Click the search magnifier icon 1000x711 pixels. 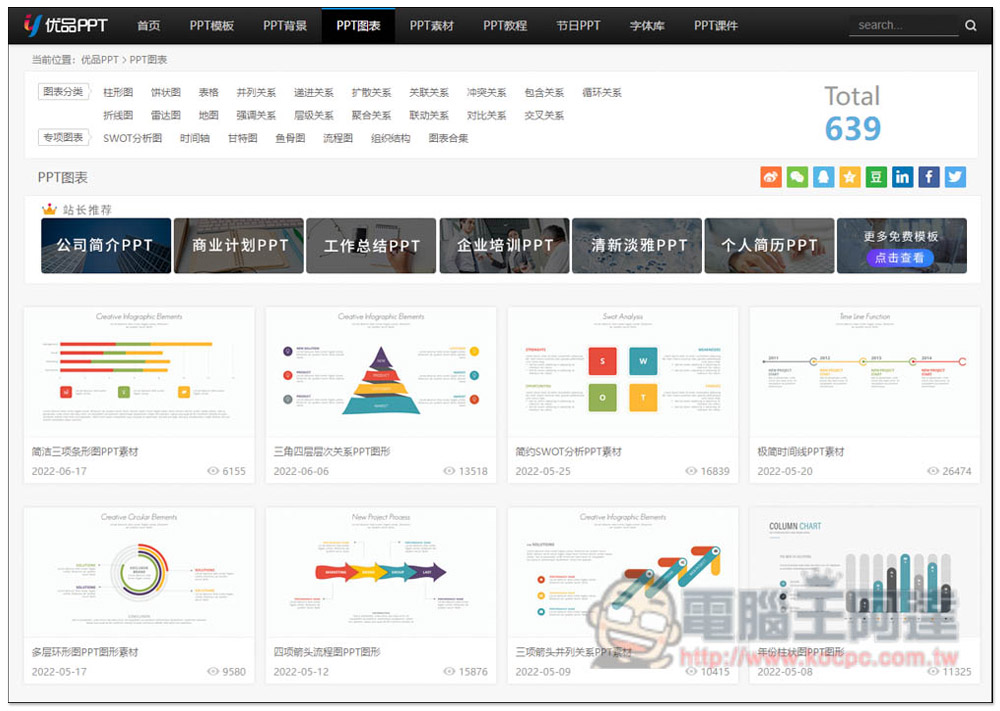click(x=971, y=26)
